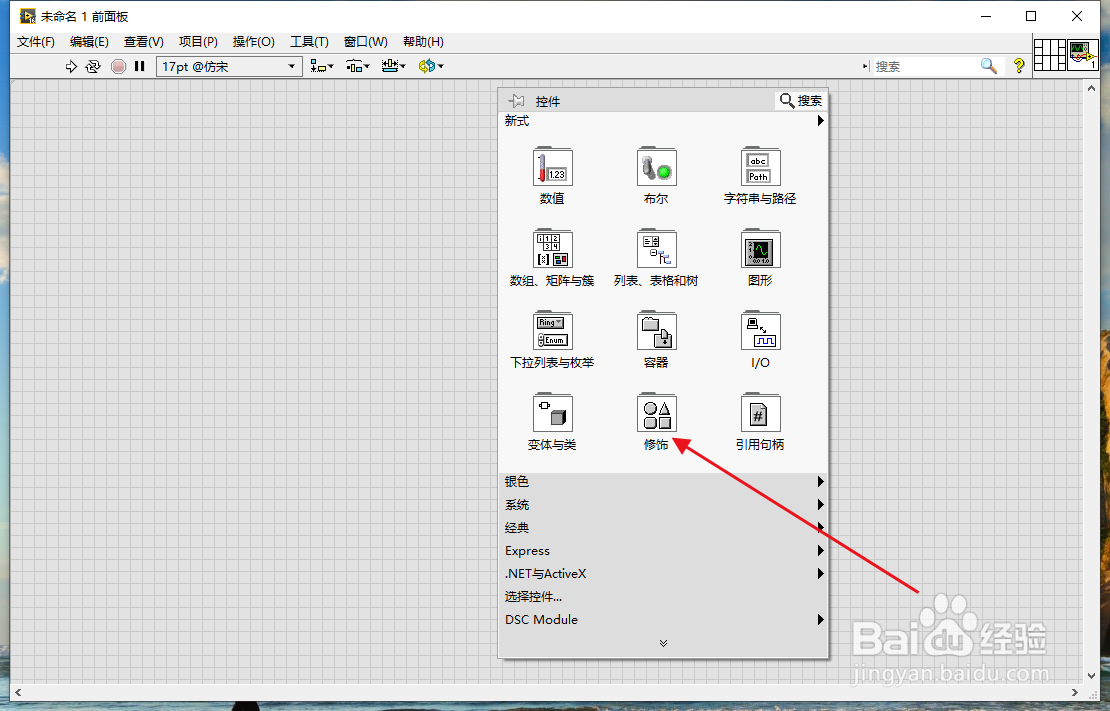Click the vertical scrollbar down arrow

coord(1091,675)
